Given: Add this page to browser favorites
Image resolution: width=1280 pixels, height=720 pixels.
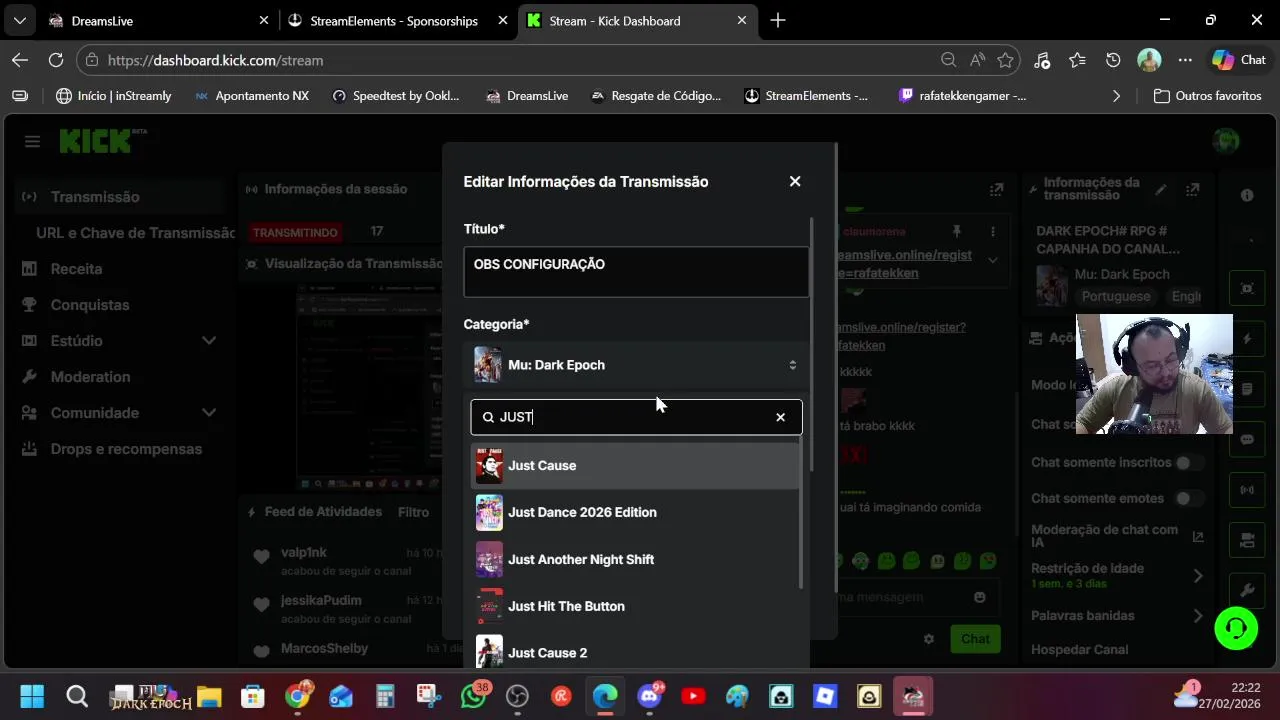Looking at the screenshot, I should 1005,60.
